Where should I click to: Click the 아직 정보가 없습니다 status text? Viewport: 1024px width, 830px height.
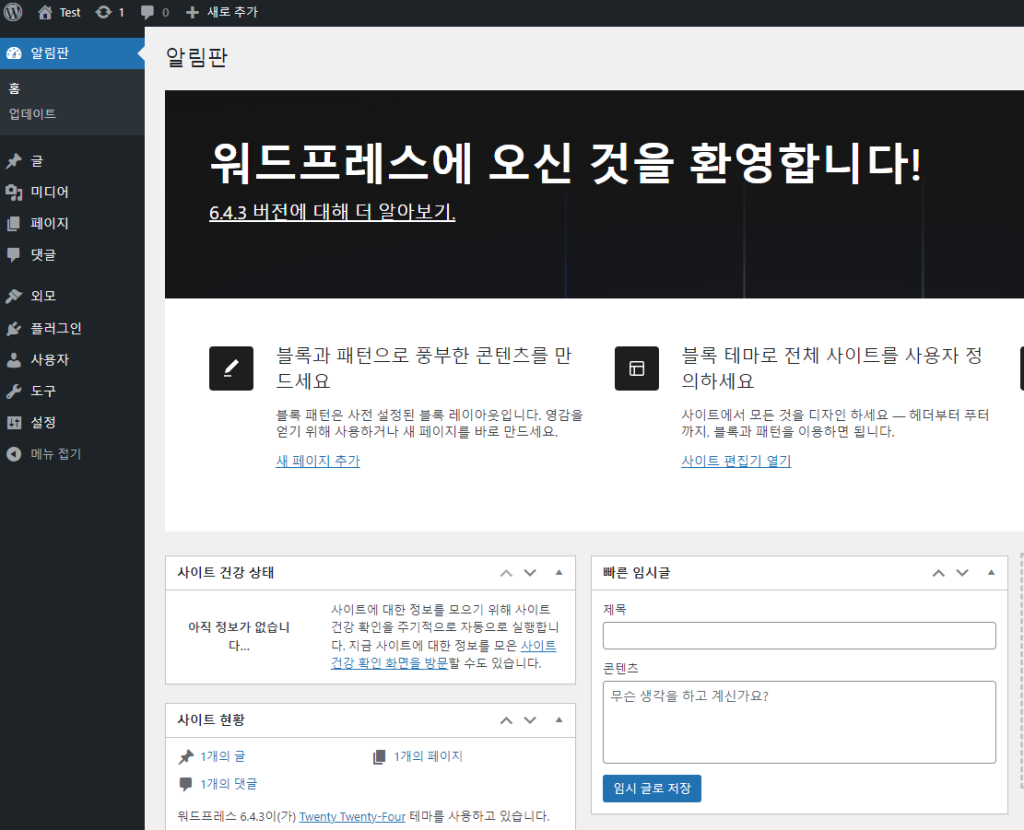[x=239, y=637]
